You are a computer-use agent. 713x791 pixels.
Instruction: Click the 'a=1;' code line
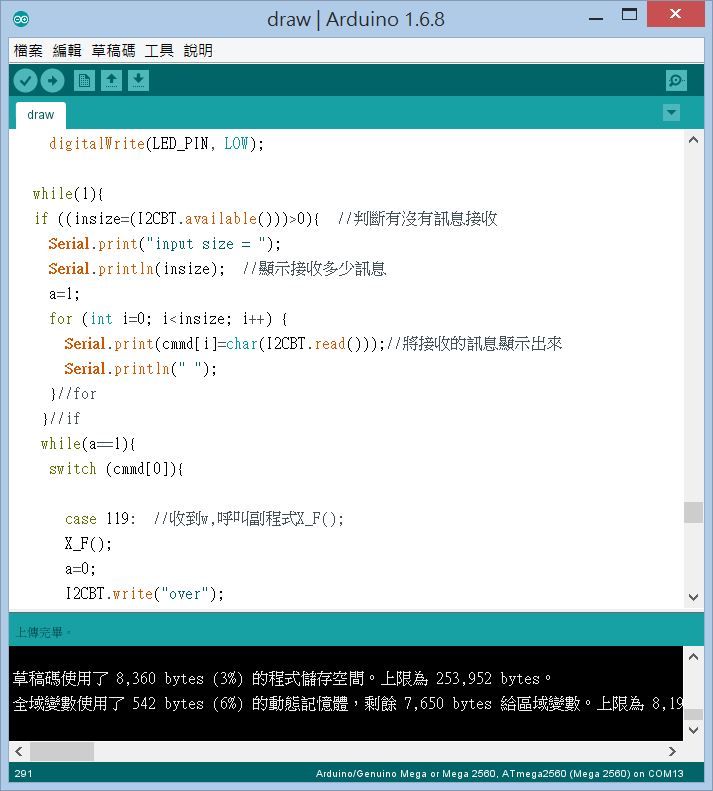(x=64, y=294)
